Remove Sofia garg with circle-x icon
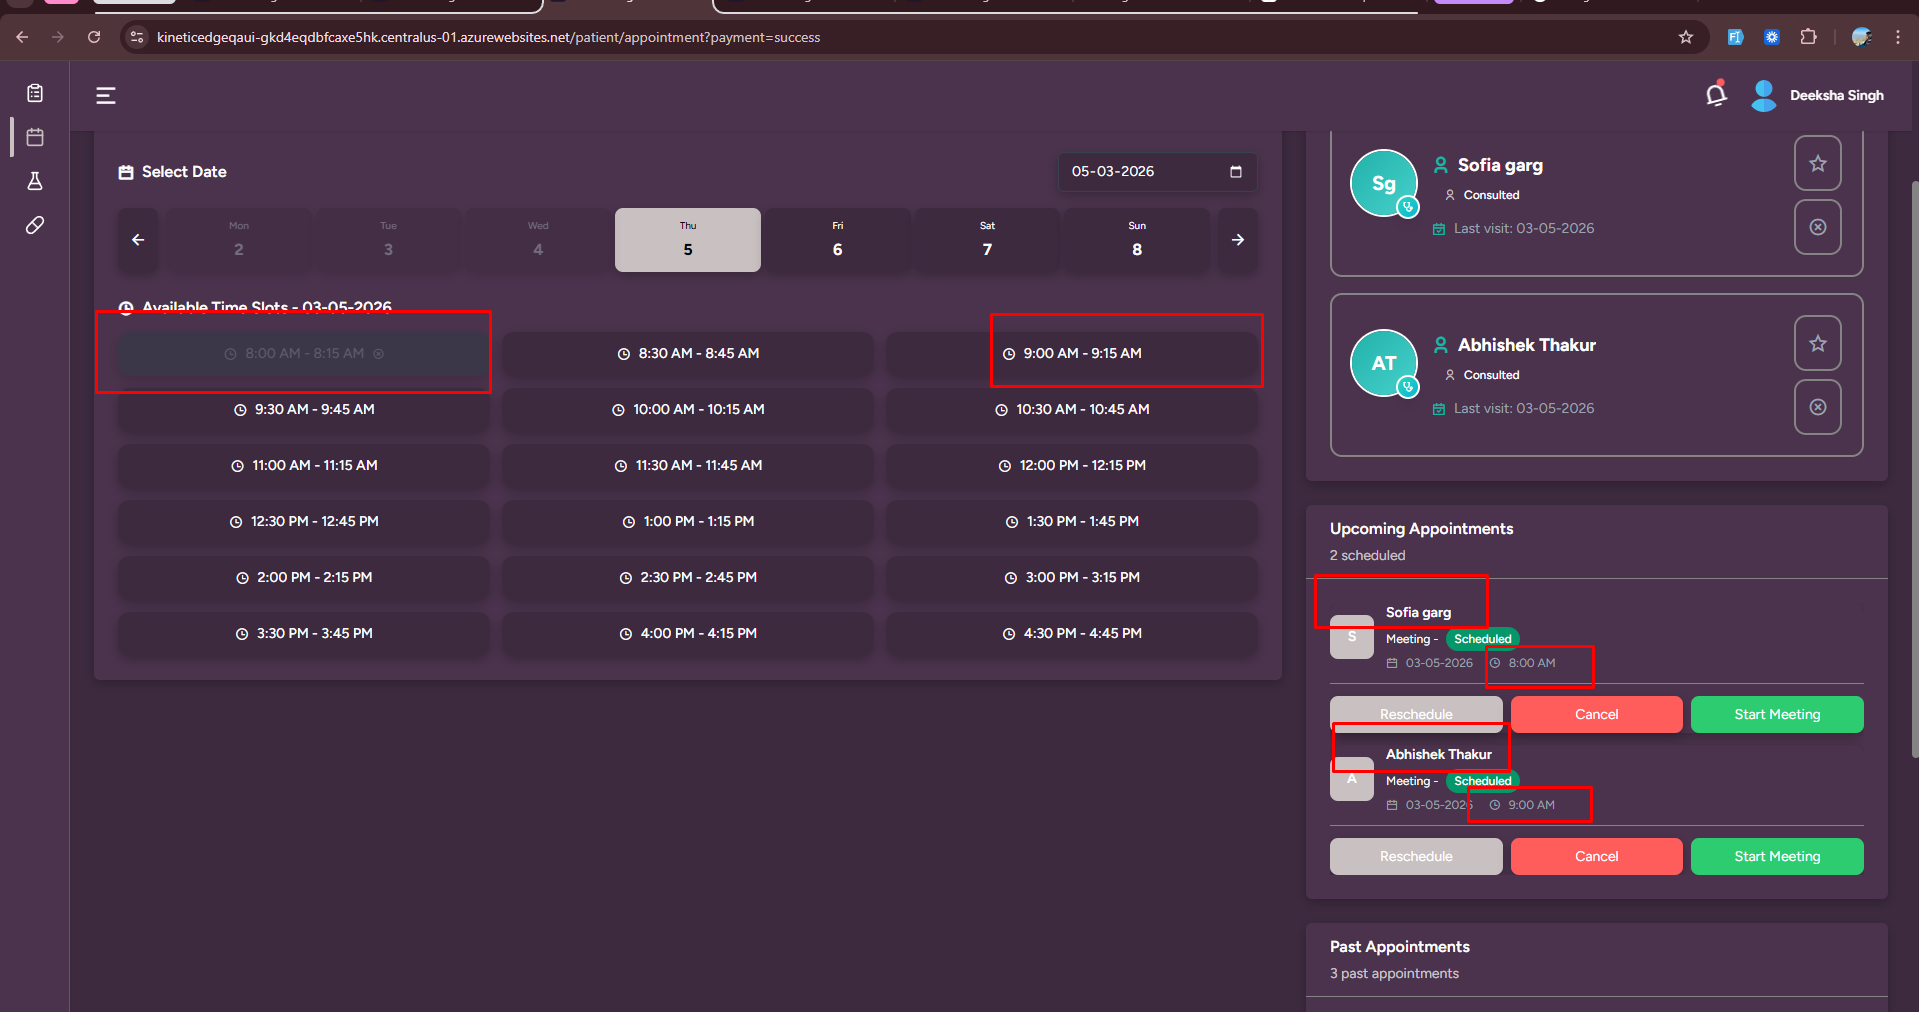 pos(1817,227)
